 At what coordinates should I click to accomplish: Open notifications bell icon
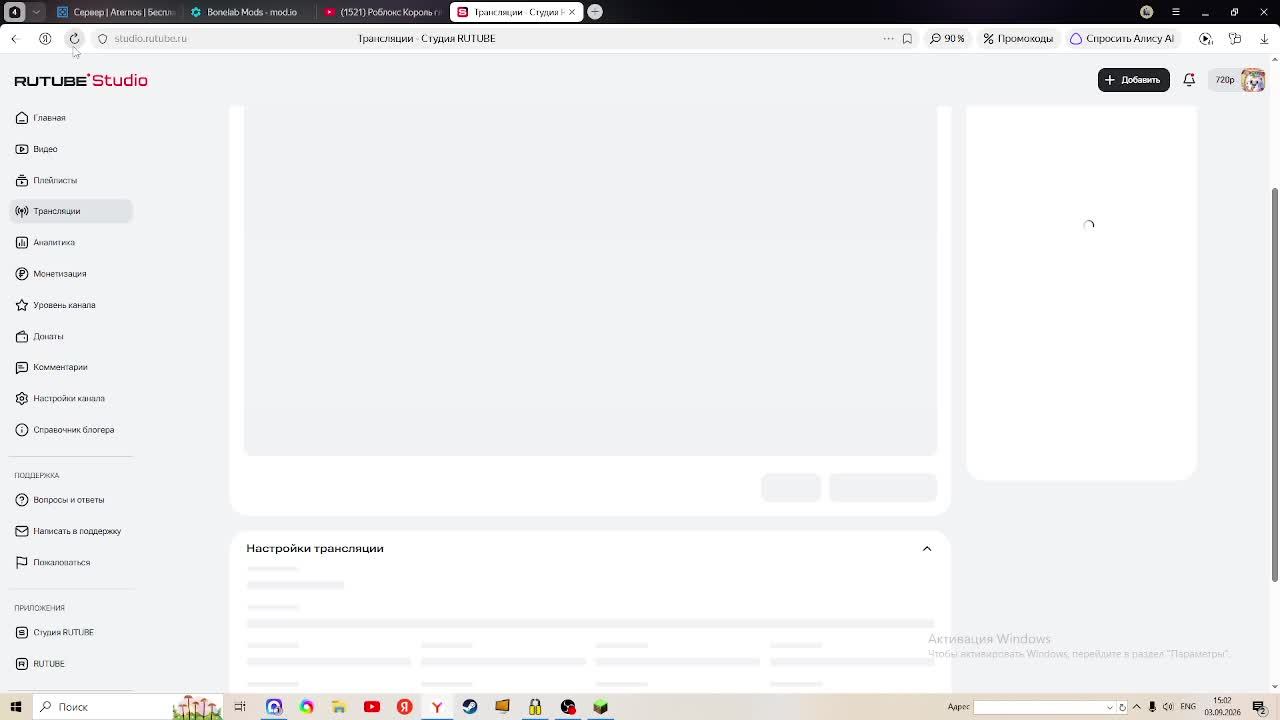pos(1189,80)
